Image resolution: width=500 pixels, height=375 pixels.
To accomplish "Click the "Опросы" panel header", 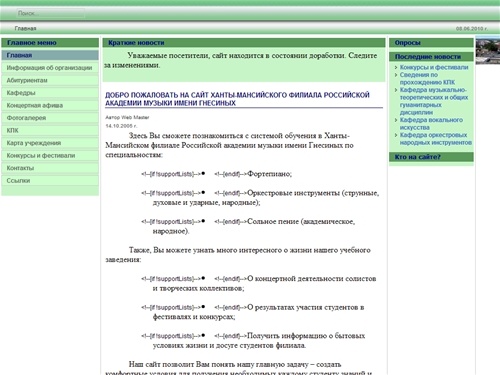I will coord(431,43).
